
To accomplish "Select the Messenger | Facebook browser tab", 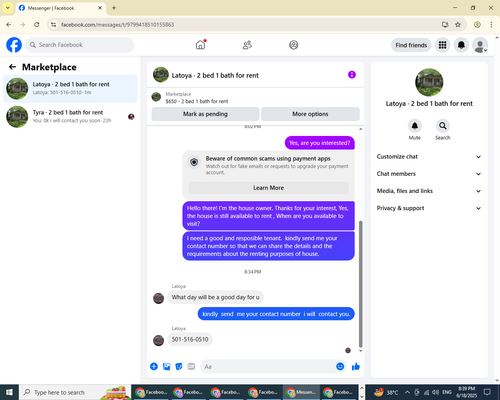I will [x=60, y=8].
